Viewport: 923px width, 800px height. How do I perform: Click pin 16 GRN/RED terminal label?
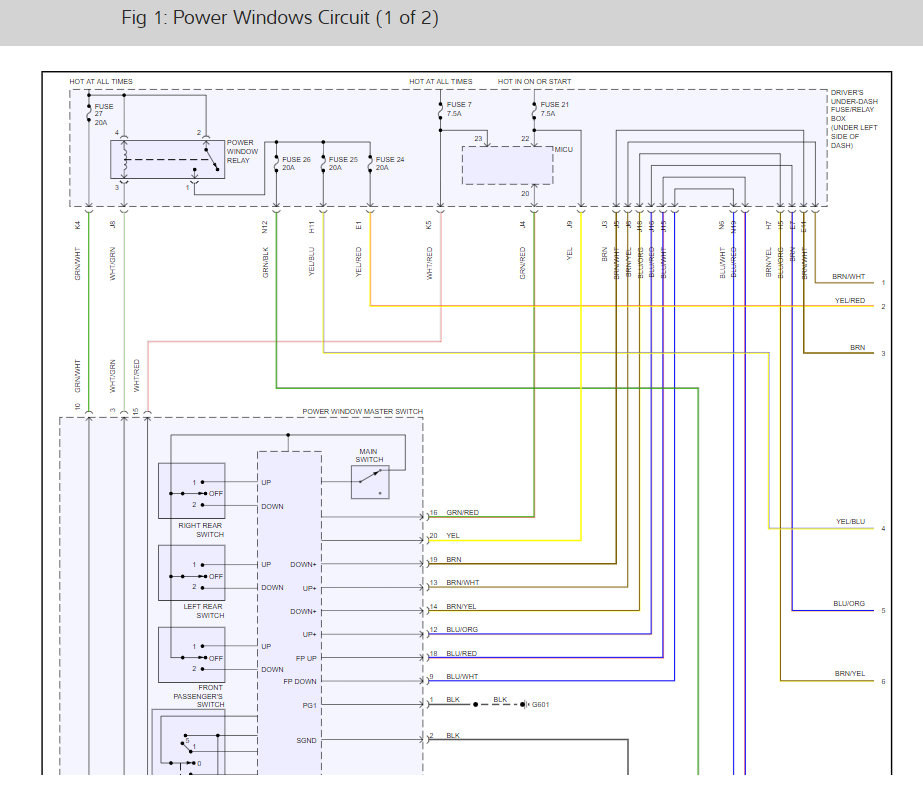click(x=454, y=513)
